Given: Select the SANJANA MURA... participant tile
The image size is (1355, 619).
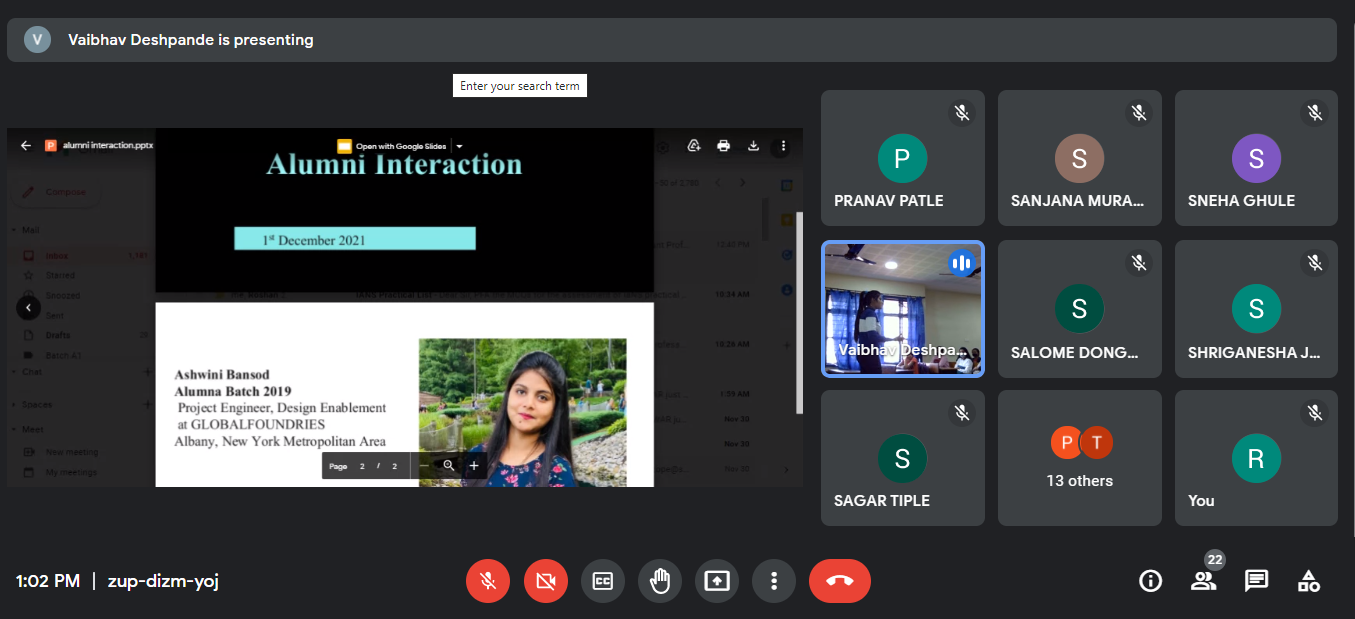Looking at the screenshot, I should 1080,158.
